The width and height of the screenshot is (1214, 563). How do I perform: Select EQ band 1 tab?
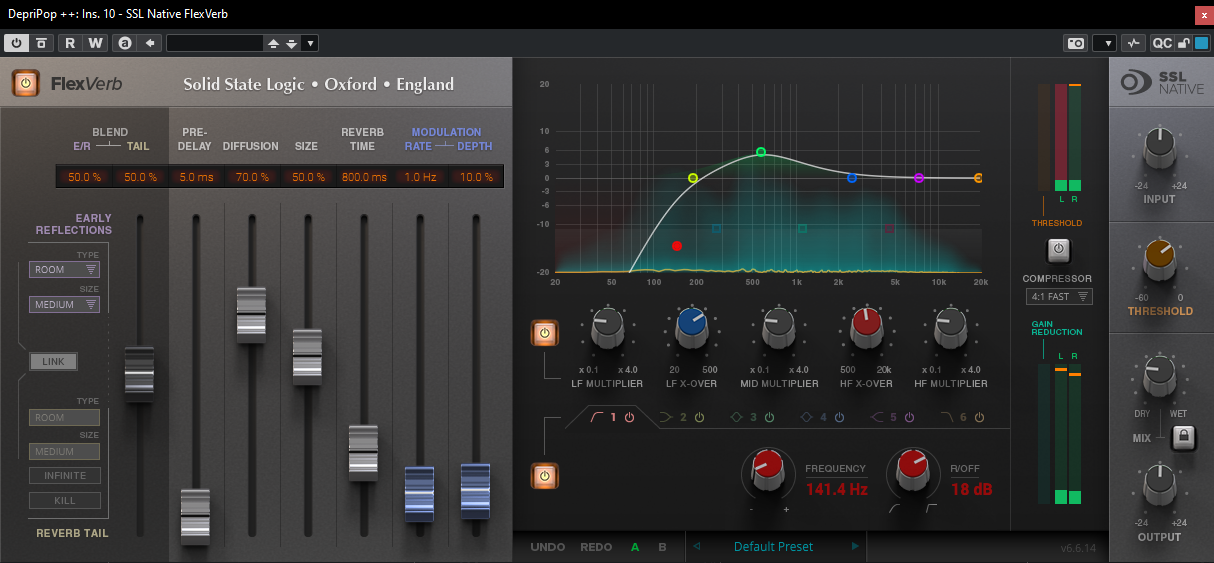pyautogui.click(x=611, y=417)
